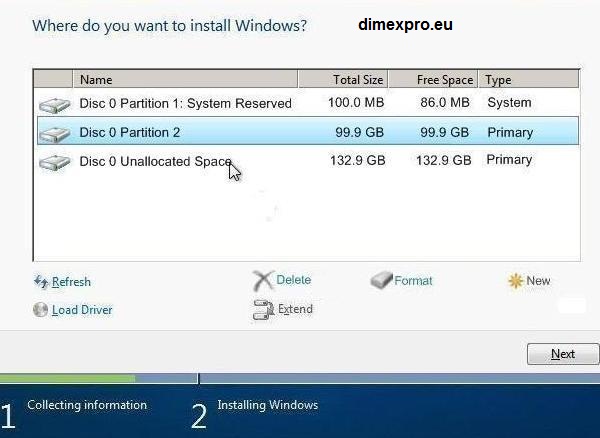The image size is (600, 438).
Task: Click Partition 2's 99.9 GB total size
Action: click(x=359, y=132)
